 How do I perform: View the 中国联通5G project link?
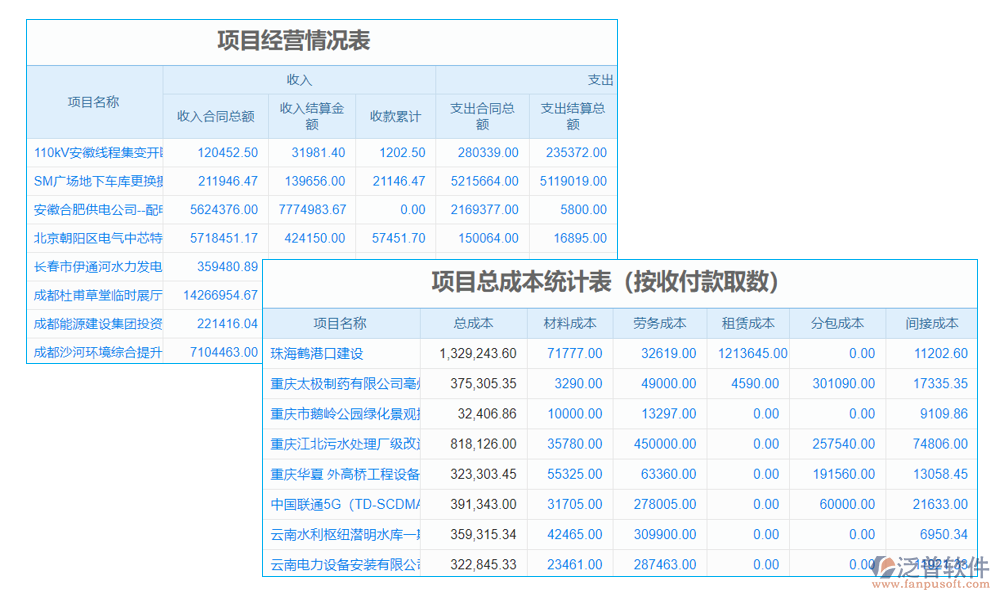point(330,504)
